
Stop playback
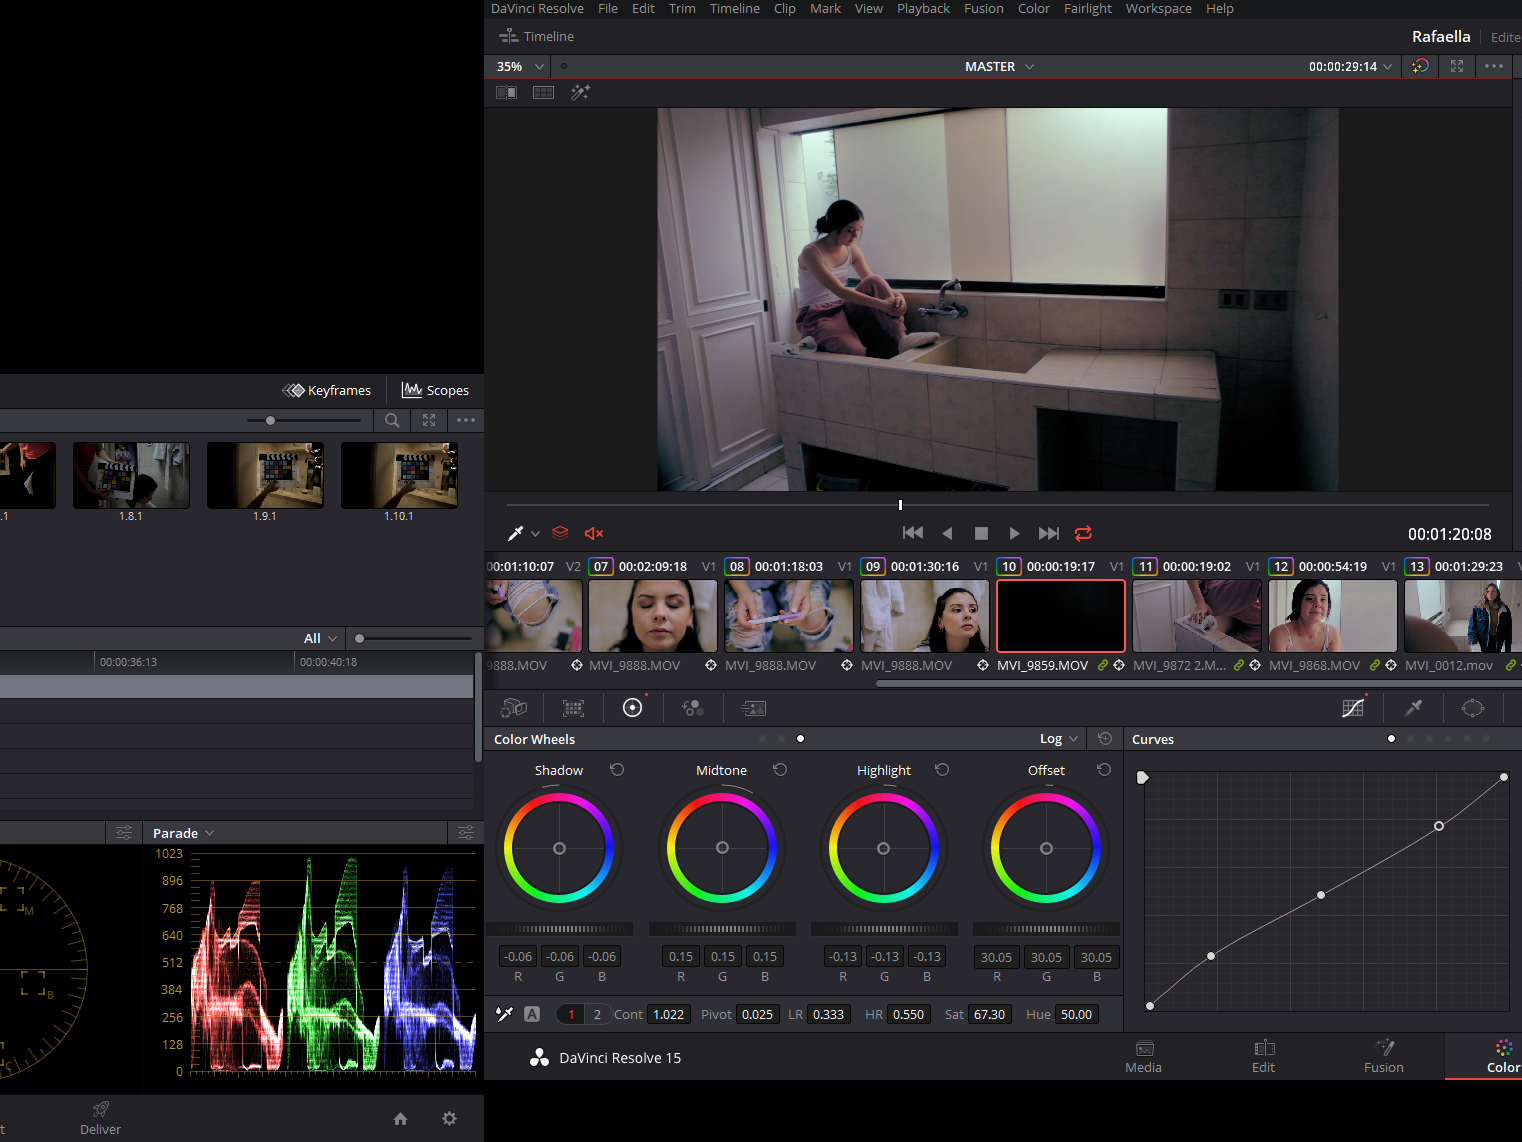tap(981, 533)
